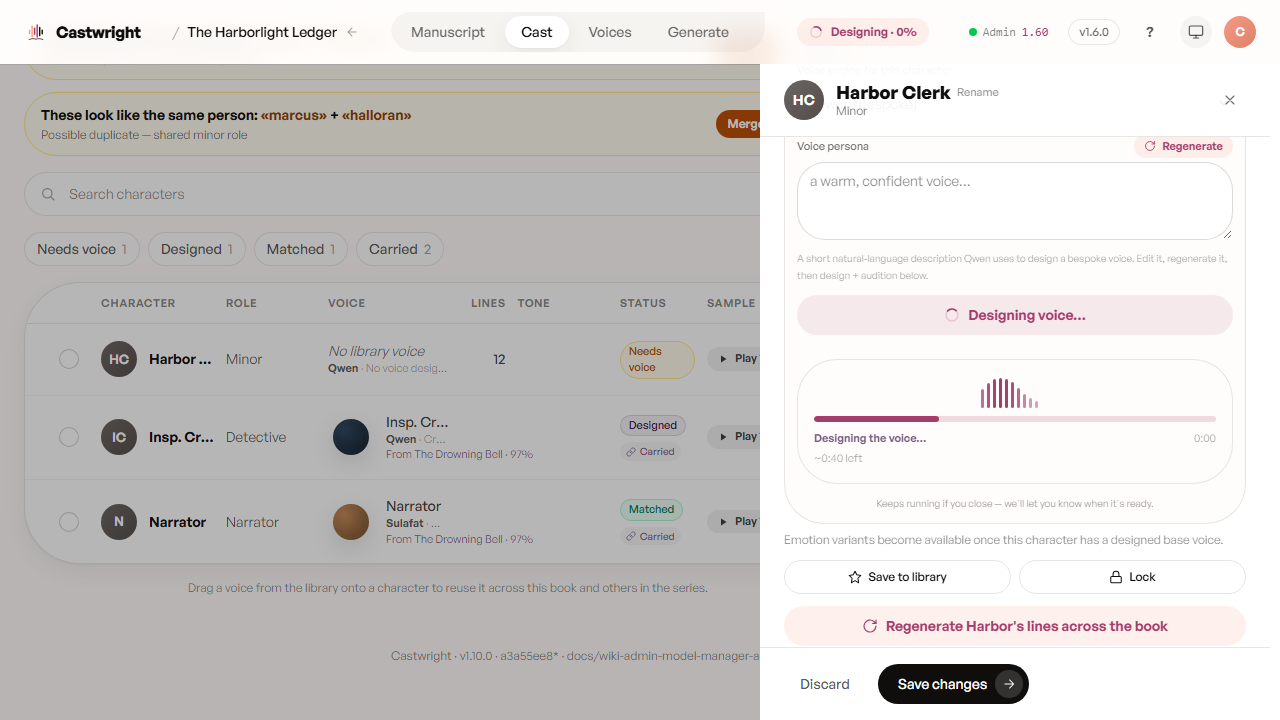Click the voice design progress bar
The height and width of the screenshot is (720, 1280).
1015,419
